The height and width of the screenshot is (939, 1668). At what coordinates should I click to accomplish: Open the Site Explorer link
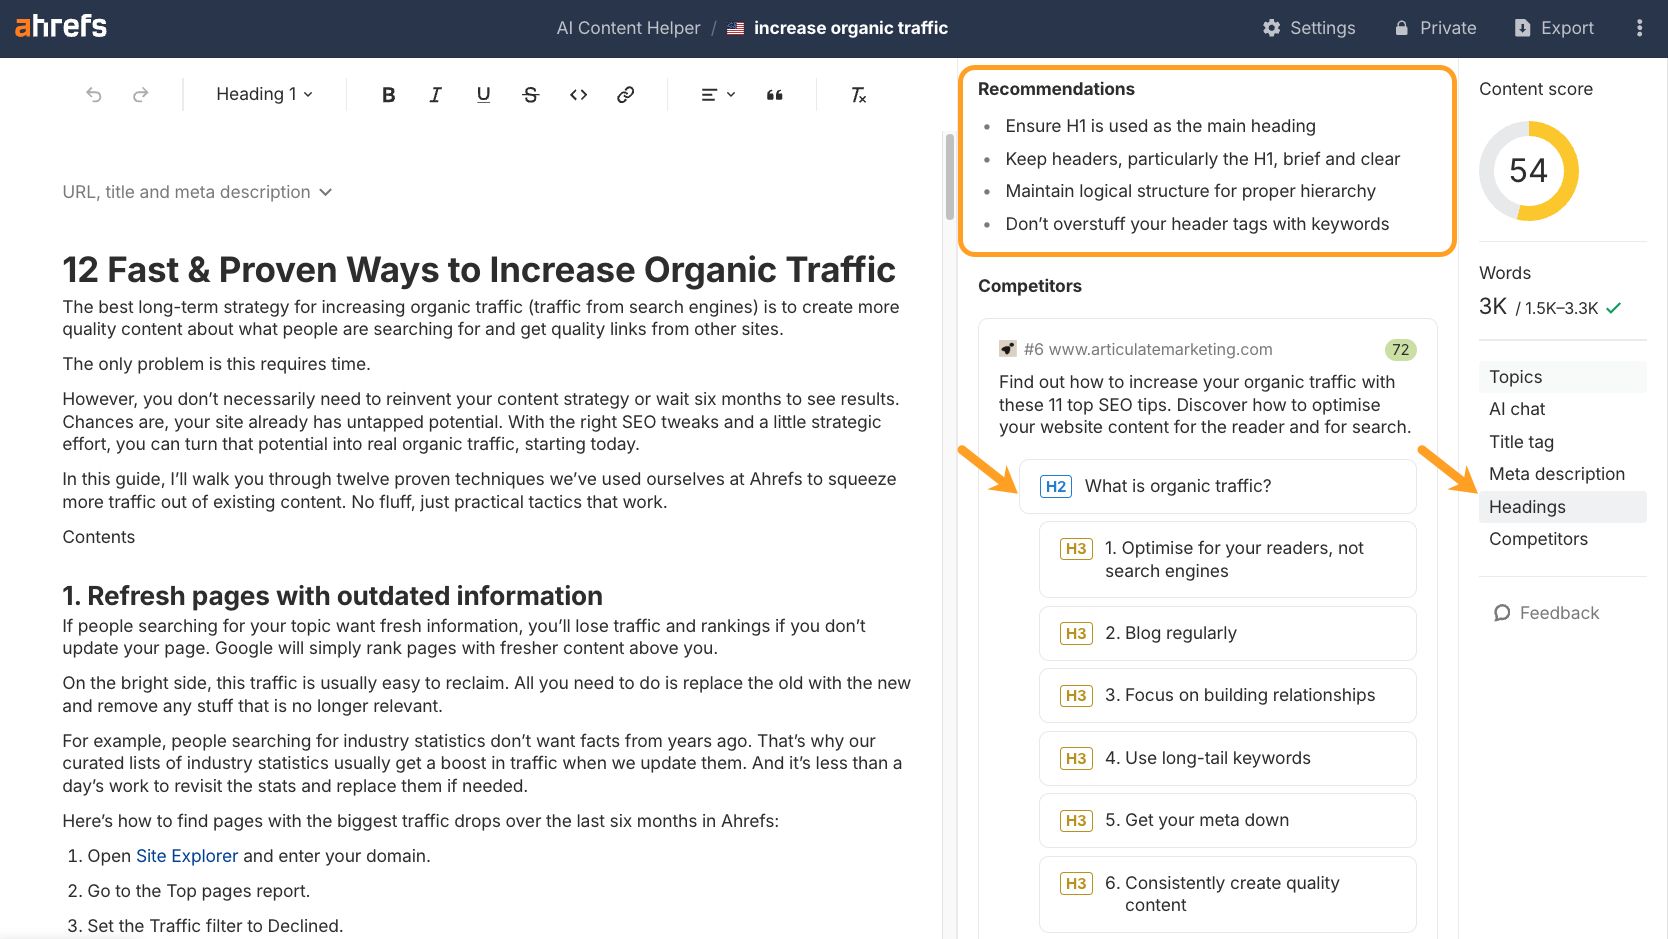click(186, 855)
